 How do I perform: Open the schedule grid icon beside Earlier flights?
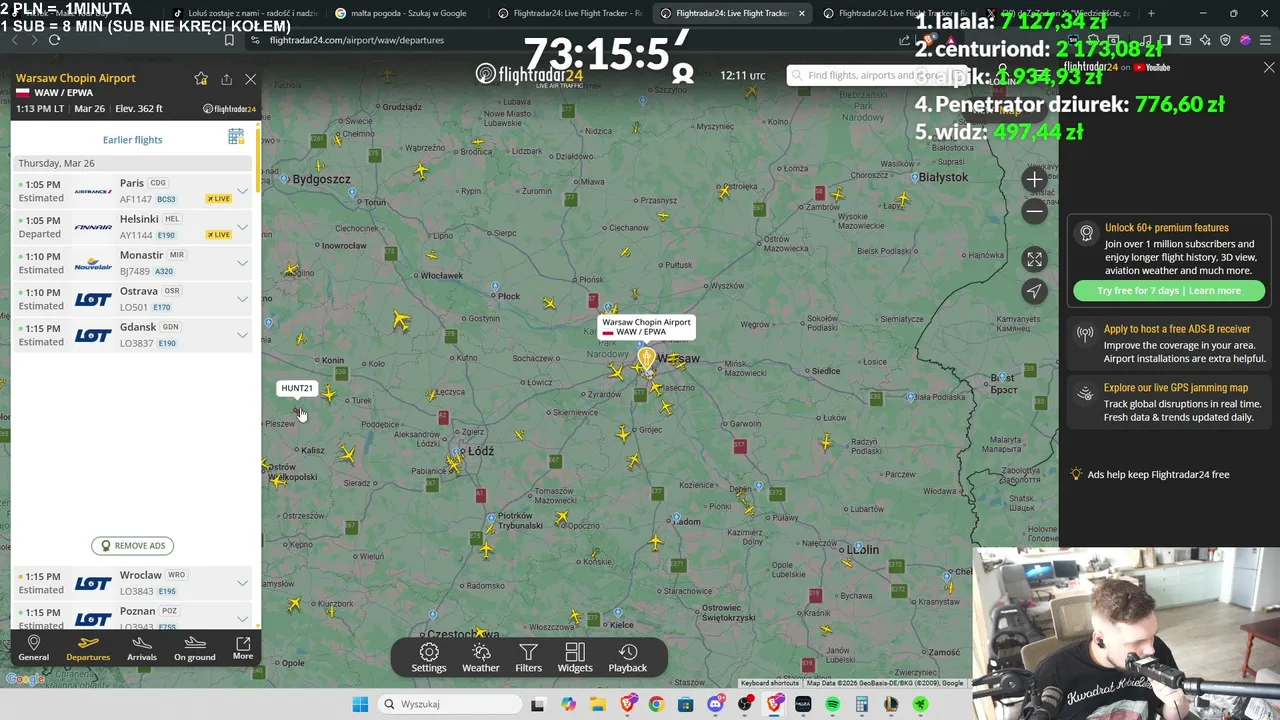(236, 137)
